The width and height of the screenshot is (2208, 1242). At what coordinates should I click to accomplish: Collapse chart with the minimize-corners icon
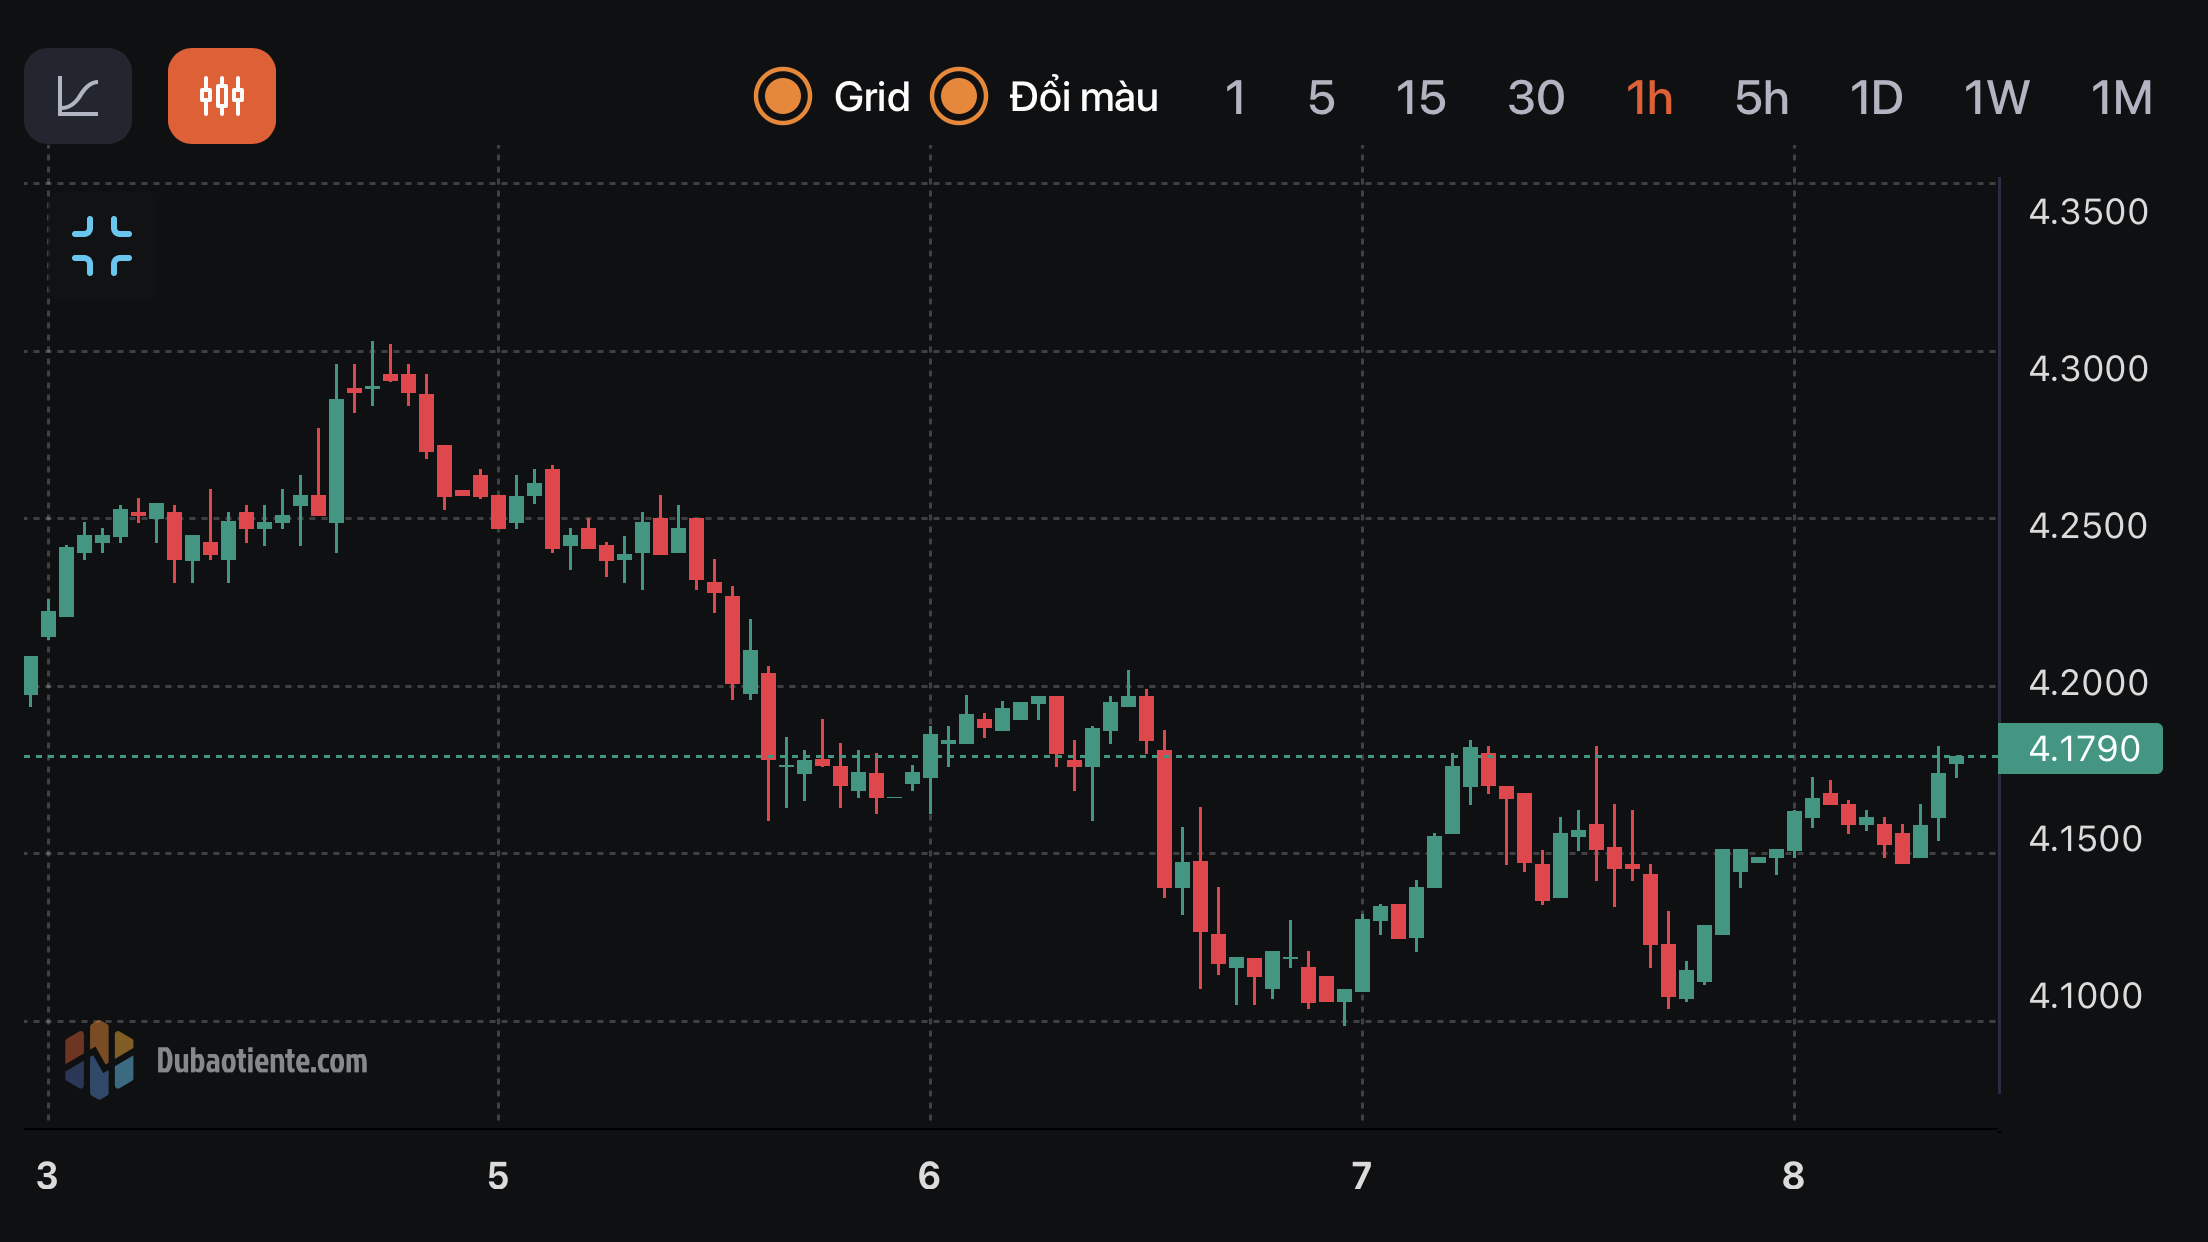tap(102, 246)
